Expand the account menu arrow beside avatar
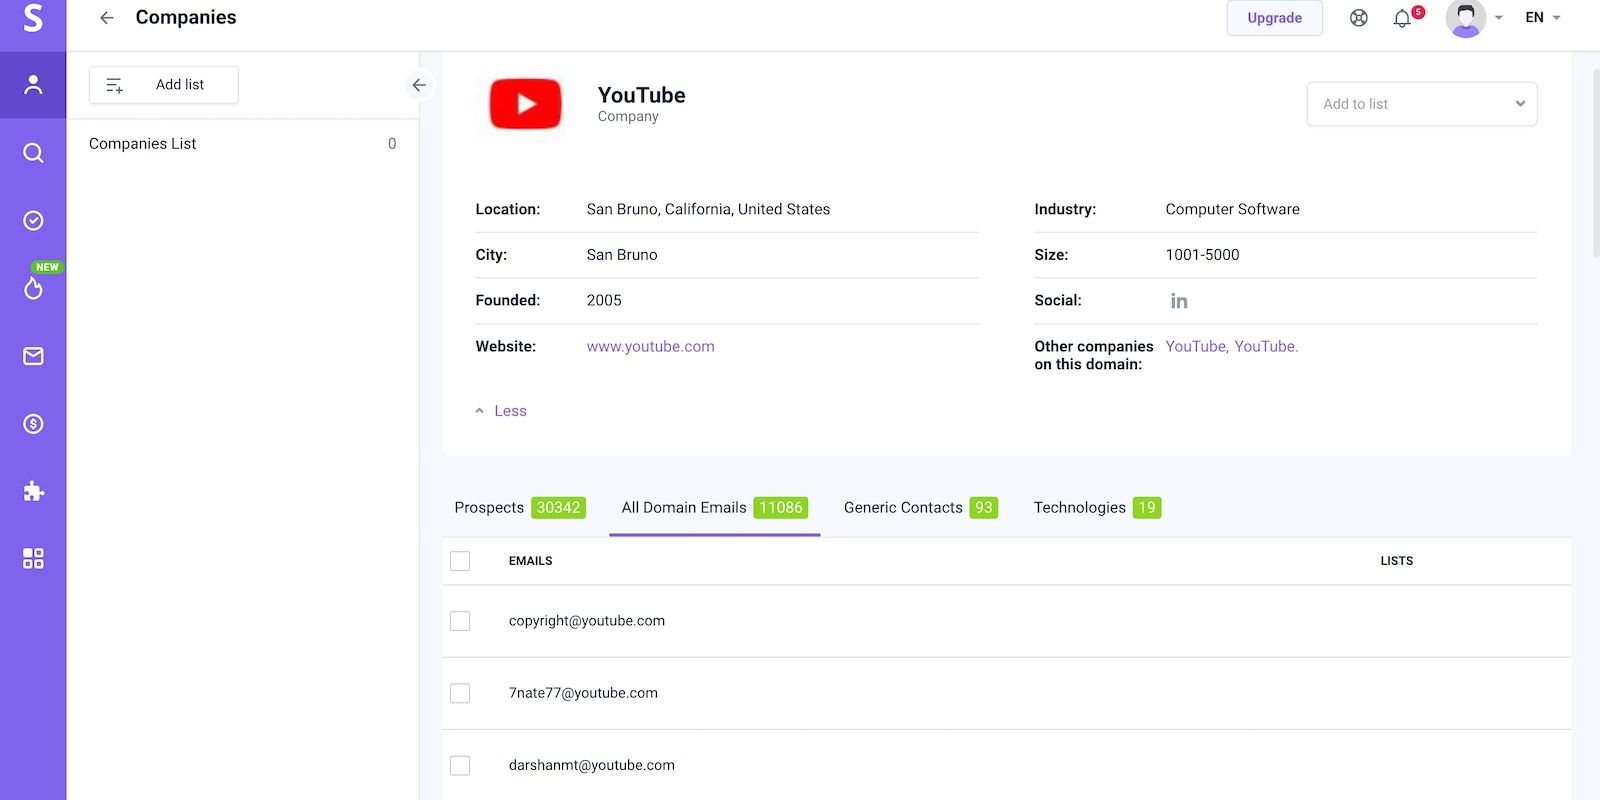This screenshot has width=1600, height=800. [x=1498, y=18]
